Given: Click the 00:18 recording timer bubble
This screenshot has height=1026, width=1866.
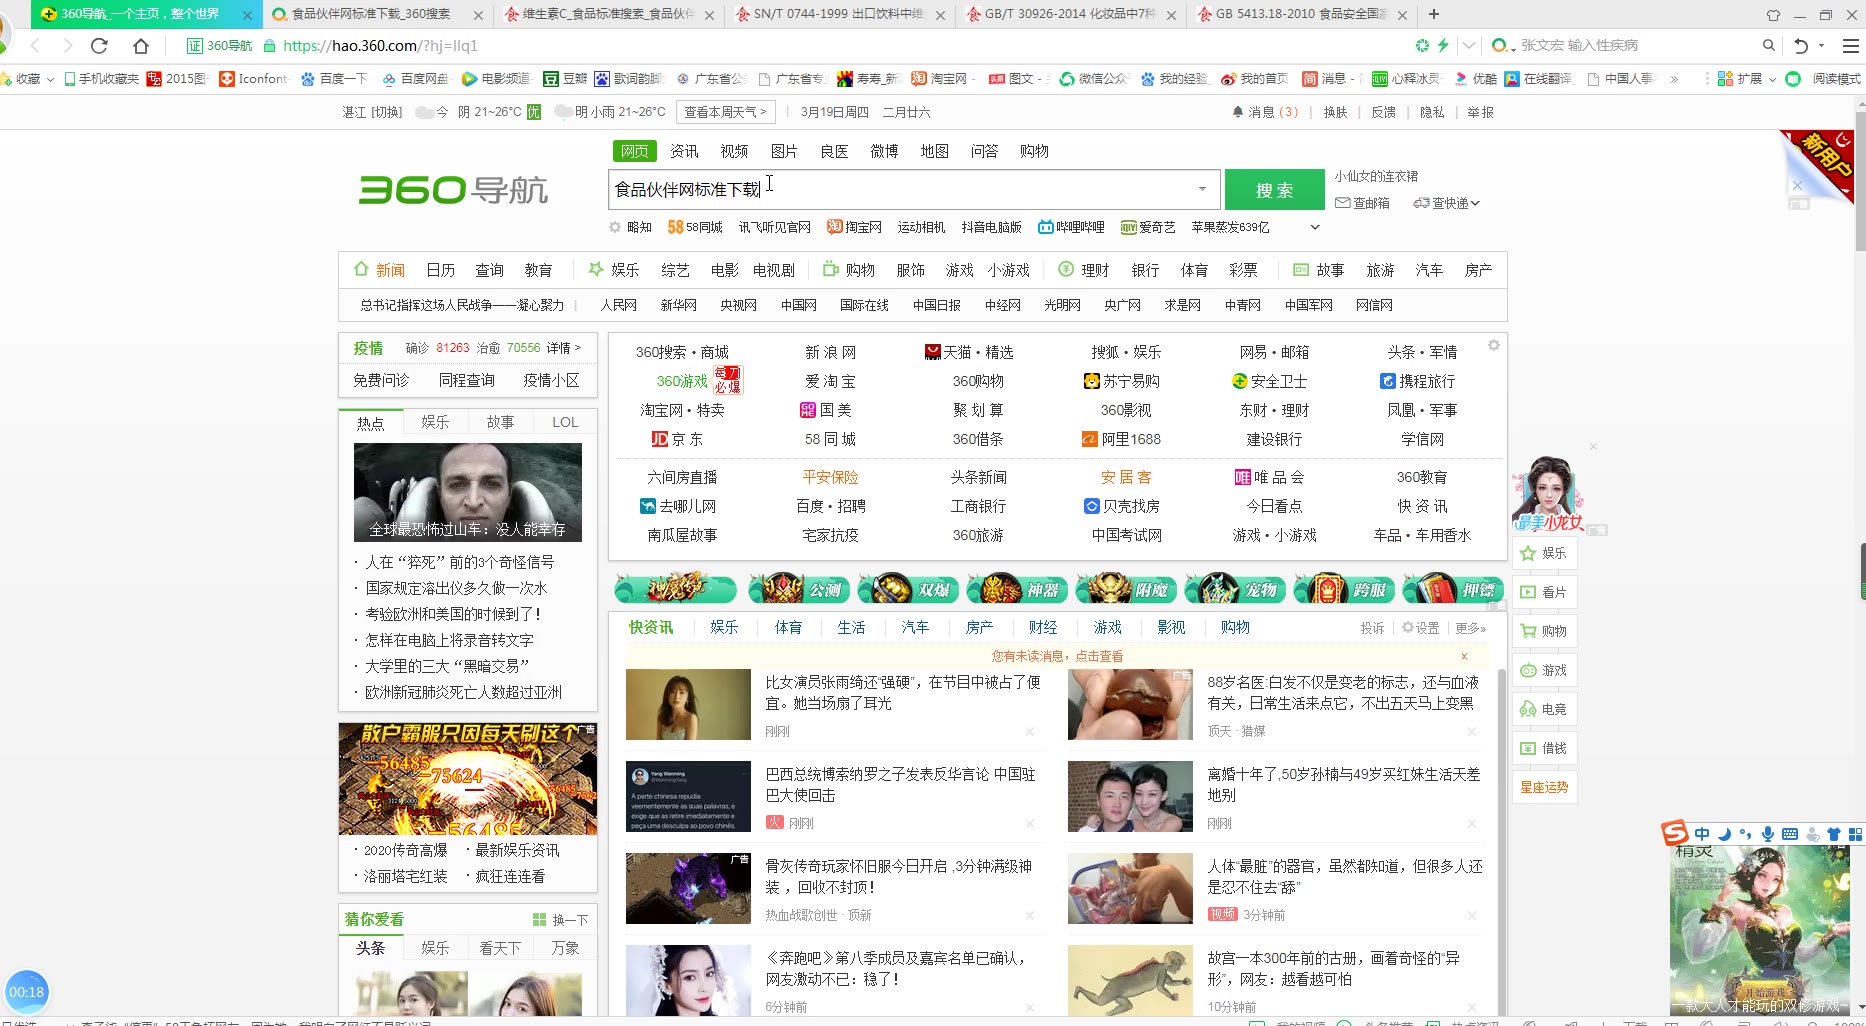Looking at the screenshot, I should tap(26, 992).
